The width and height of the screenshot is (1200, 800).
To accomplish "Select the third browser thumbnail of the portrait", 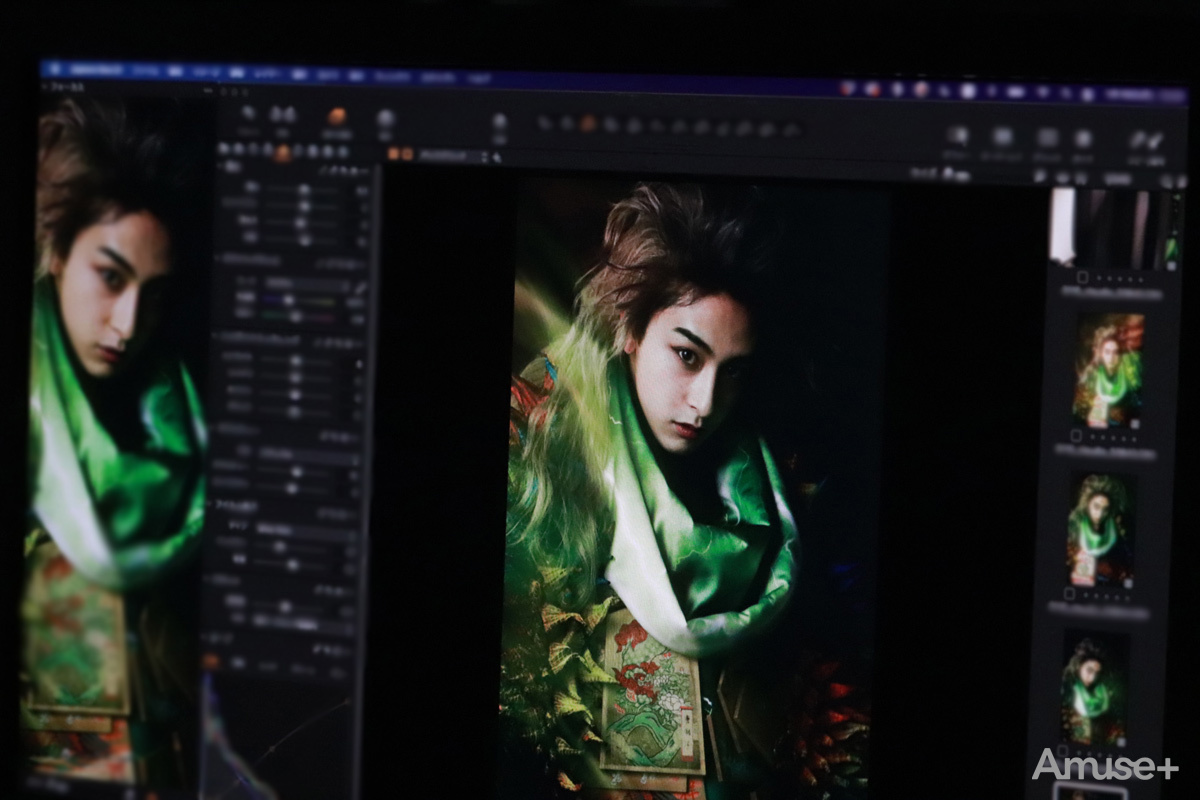I will tap(1100, 530).
